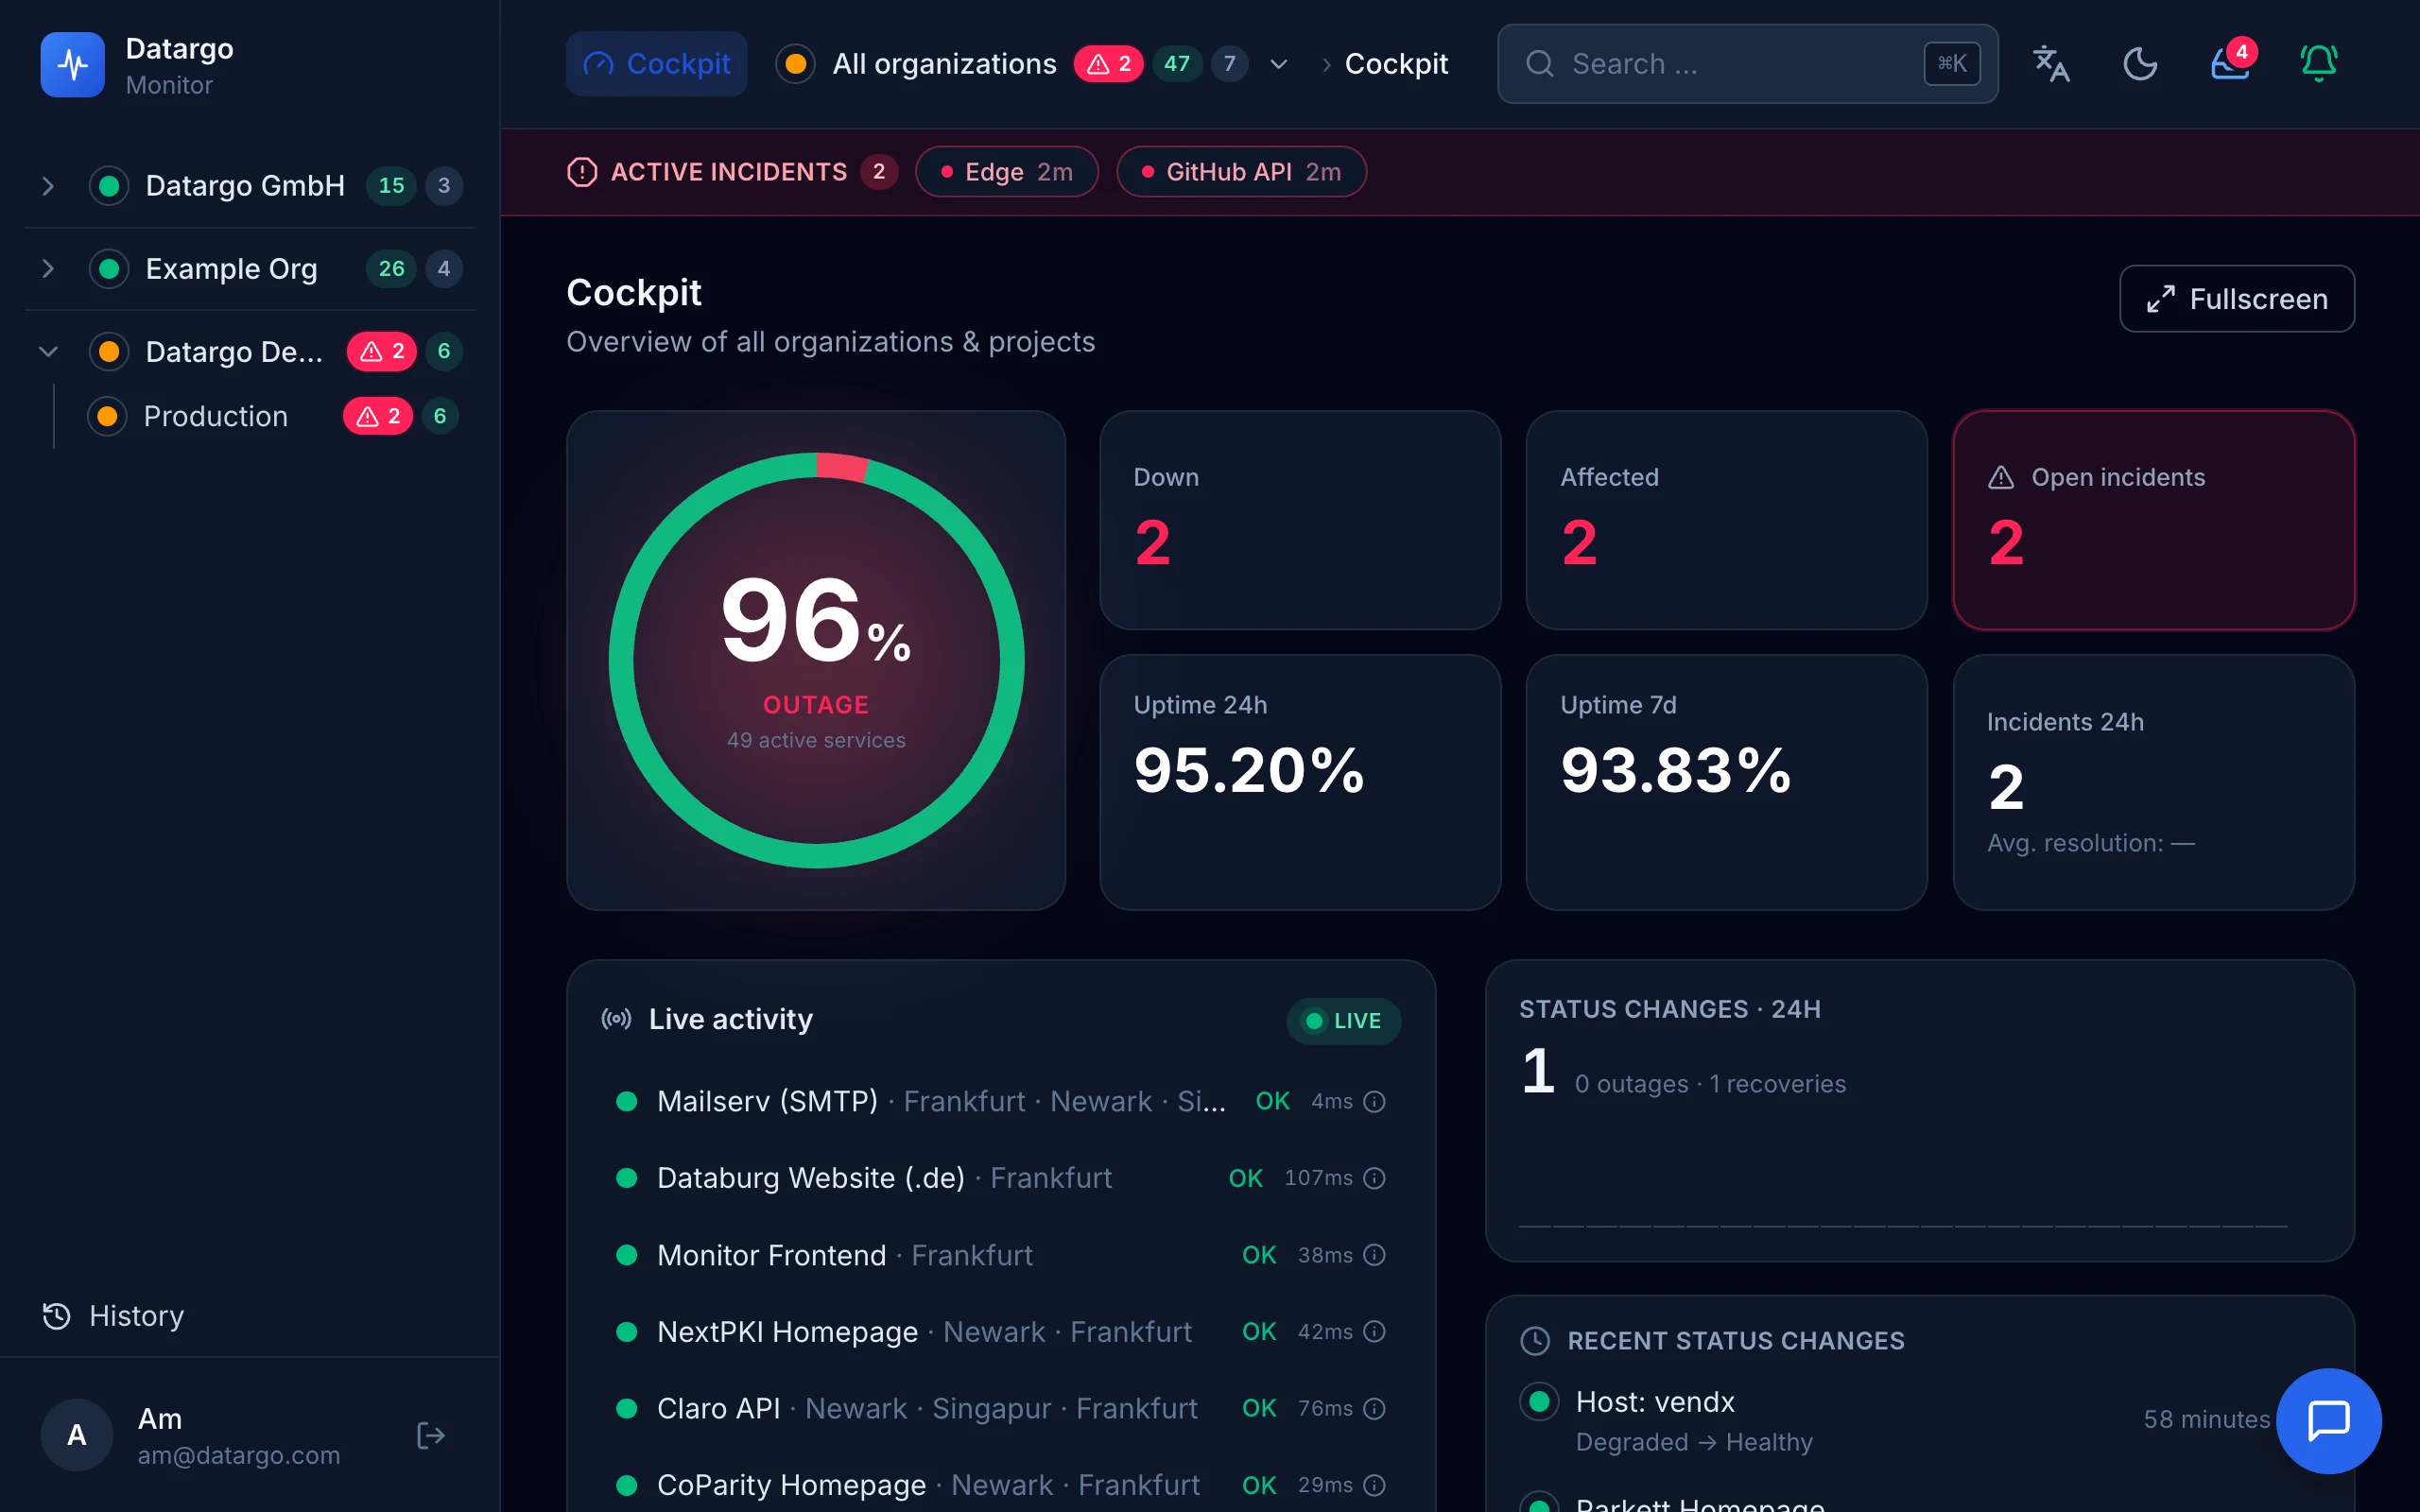
Task: Toggle dark mode moon icon
Action: point(2140,64)
